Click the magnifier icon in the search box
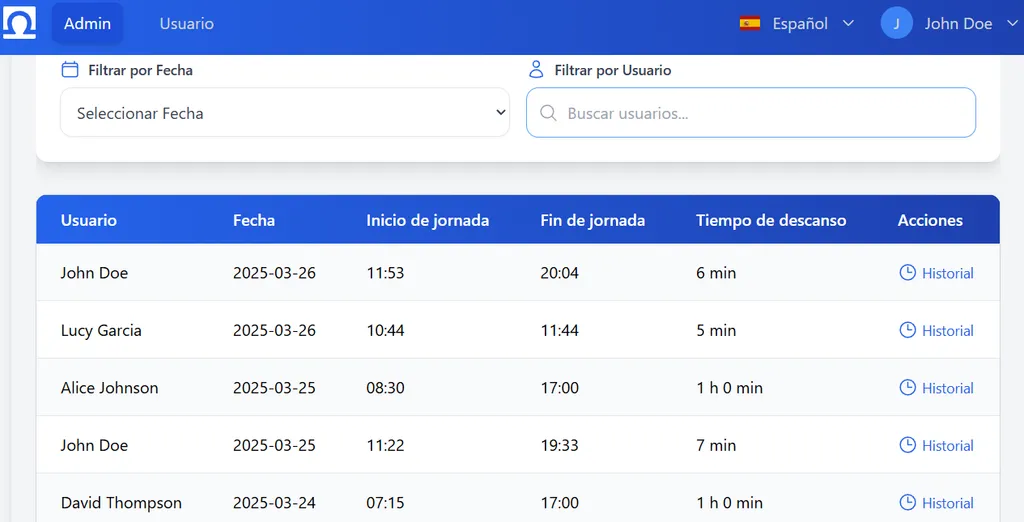Viewport: 1024px width, 522px height. (548, 113)
